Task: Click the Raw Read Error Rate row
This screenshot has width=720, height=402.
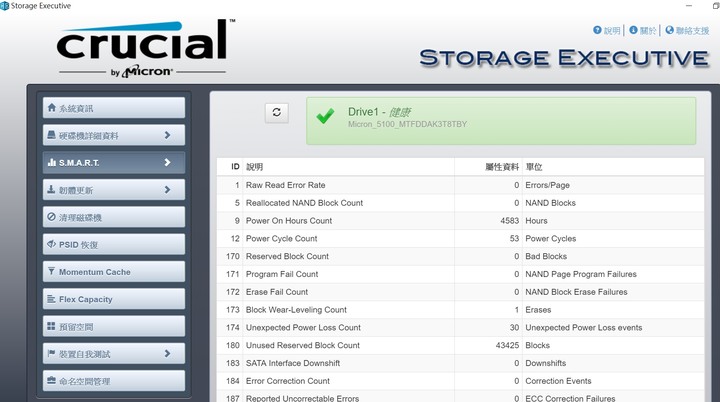Action: tap(460, 185)
